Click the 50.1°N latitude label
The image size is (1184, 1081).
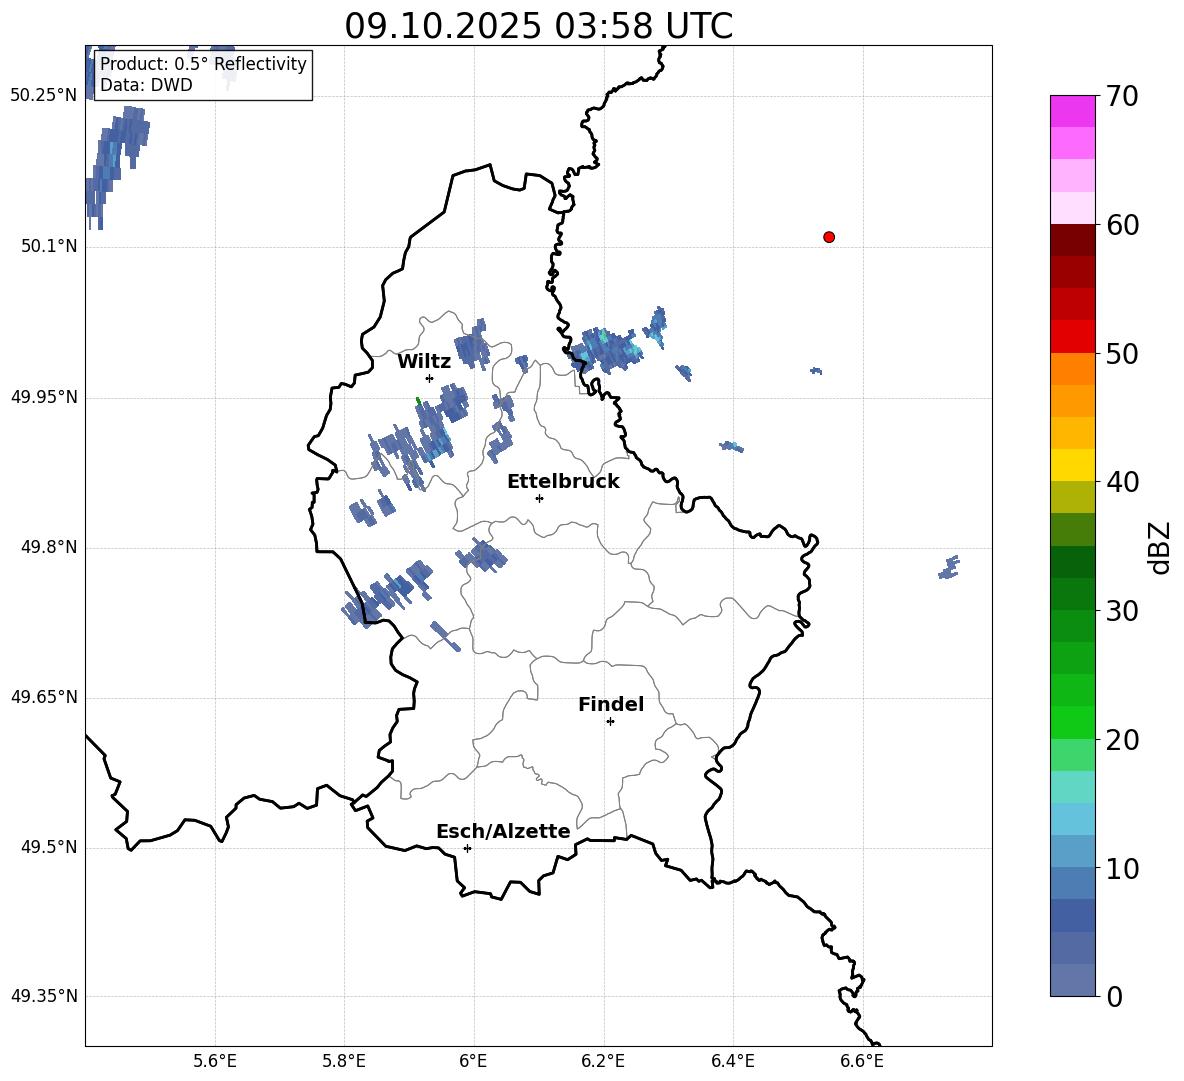[49, 247]
